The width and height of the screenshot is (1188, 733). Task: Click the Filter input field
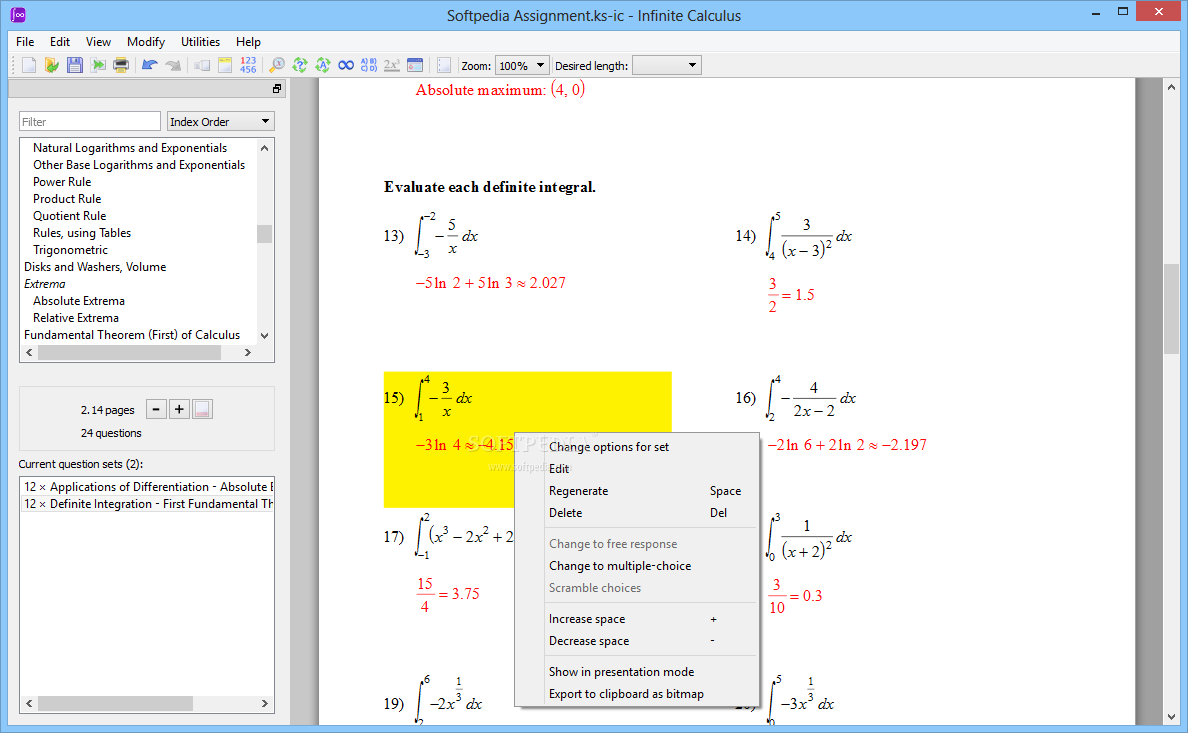coord(89,121)
